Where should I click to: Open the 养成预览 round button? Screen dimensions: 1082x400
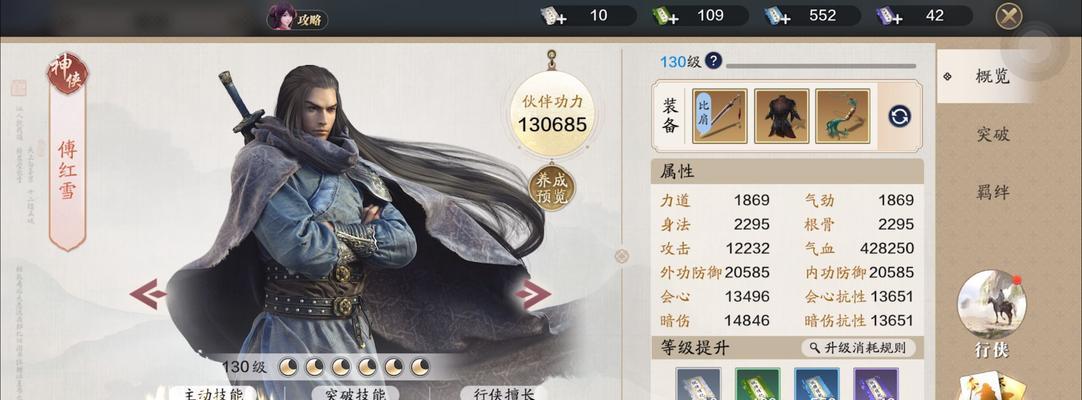[x=552, y=188]
